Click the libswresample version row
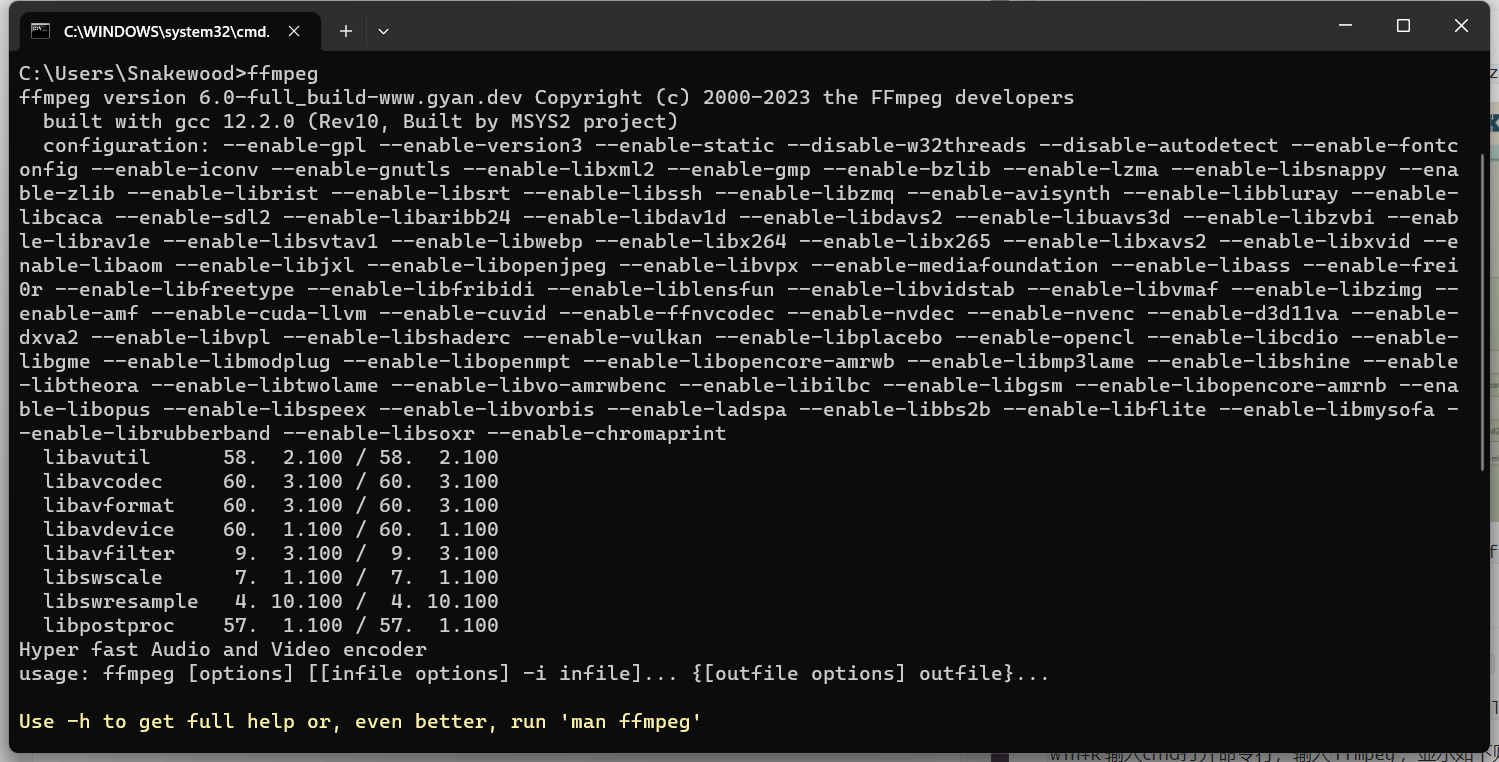The height and width of the screenshot is (762, 1499). click(x=271, y=602)
